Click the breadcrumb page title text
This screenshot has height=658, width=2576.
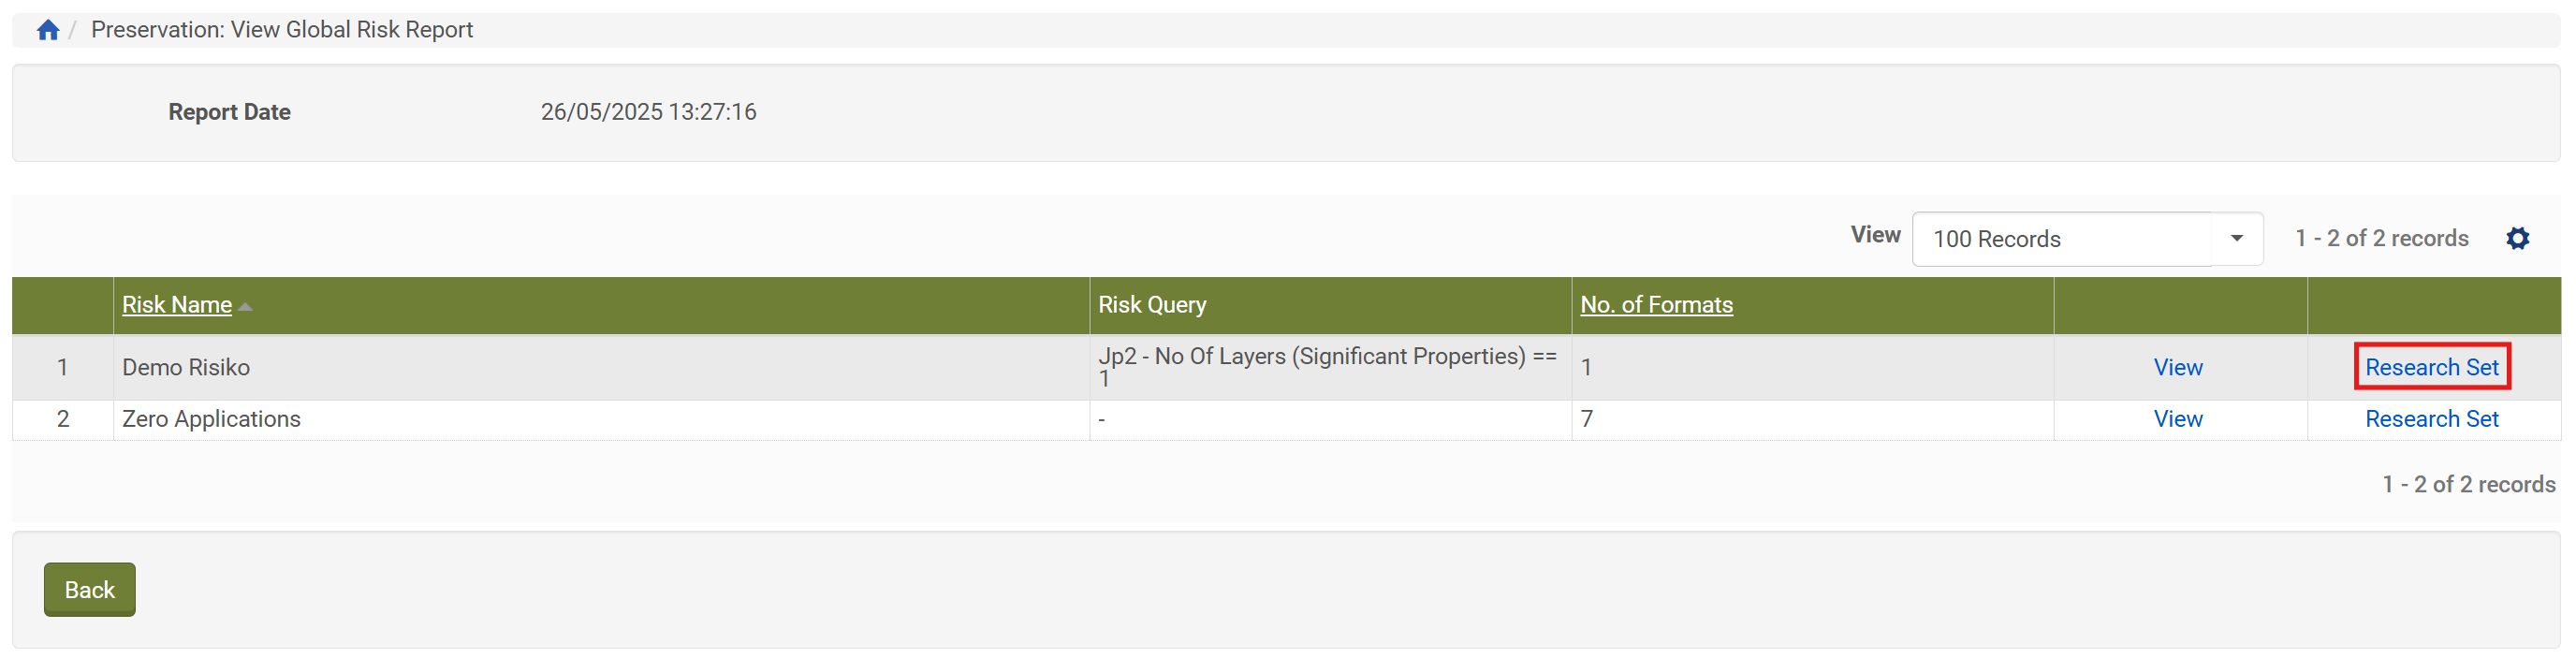[281, 30]
